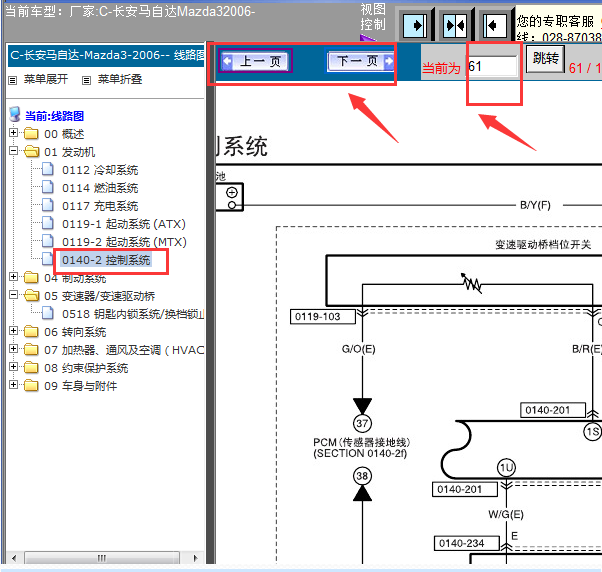Viewport: 602px width, 572px height.
Task: Click page icon beside 0117 充电系统
Action: 48,205
